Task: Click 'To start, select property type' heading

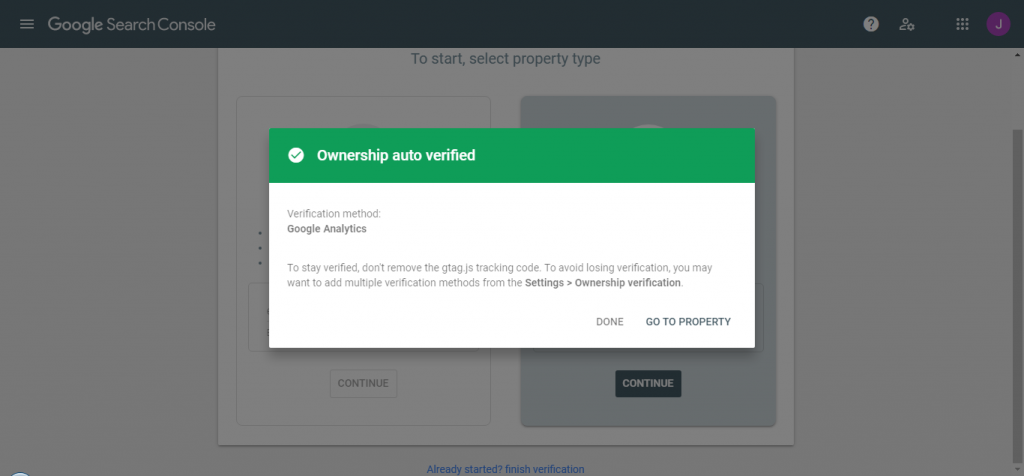Action: pyautogui.click(x=505, y=59)
